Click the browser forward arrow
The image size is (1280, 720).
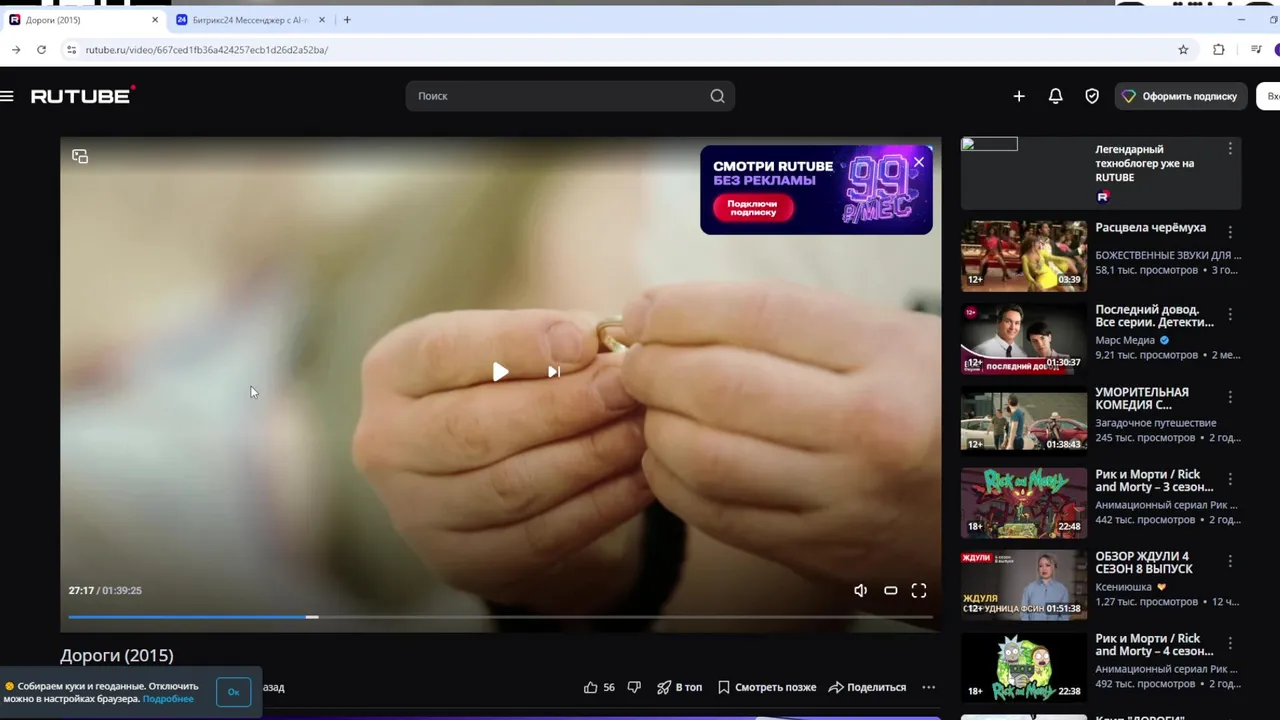pos(15,50)
